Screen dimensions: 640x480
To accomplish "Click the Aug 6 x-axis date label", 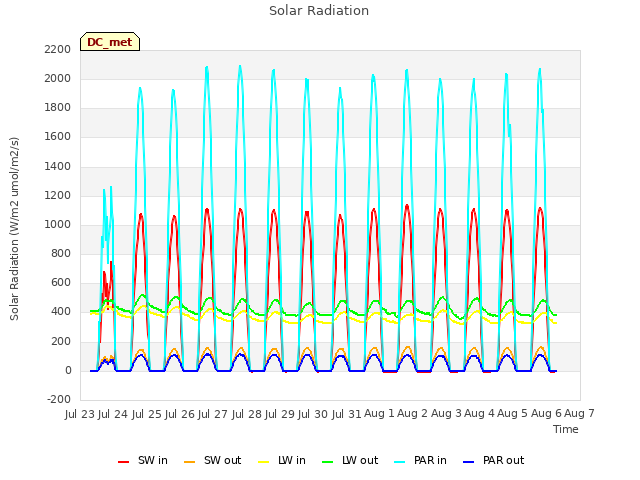I will [x=546, y=414].
